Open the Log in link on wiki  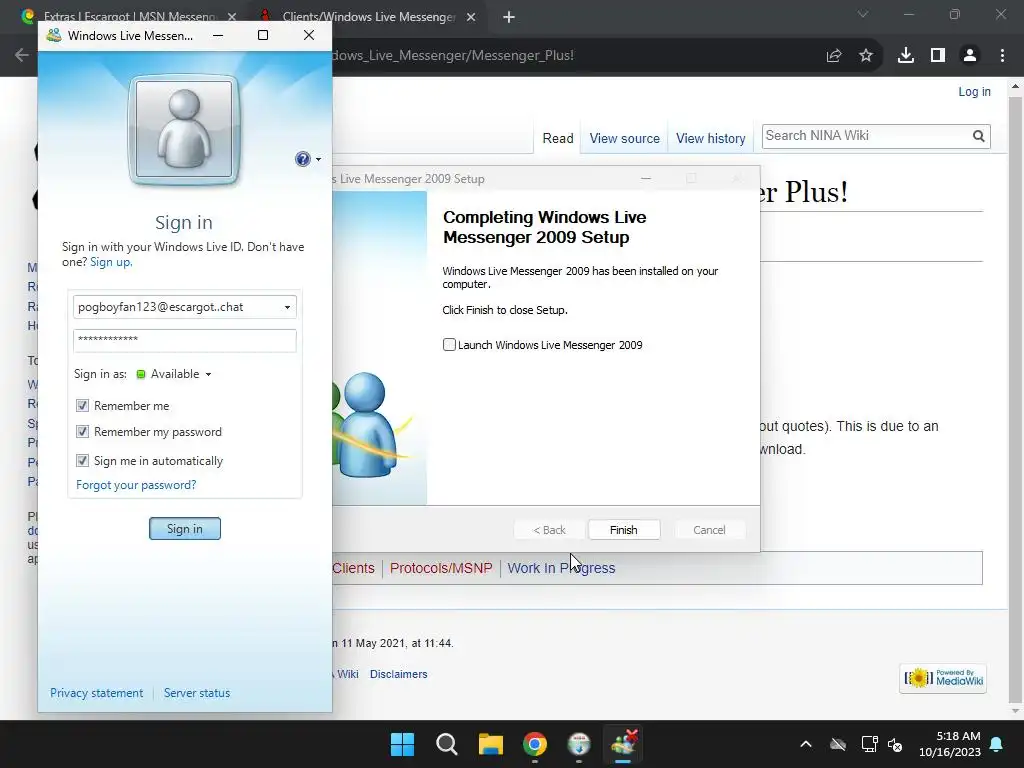point(974,92)
